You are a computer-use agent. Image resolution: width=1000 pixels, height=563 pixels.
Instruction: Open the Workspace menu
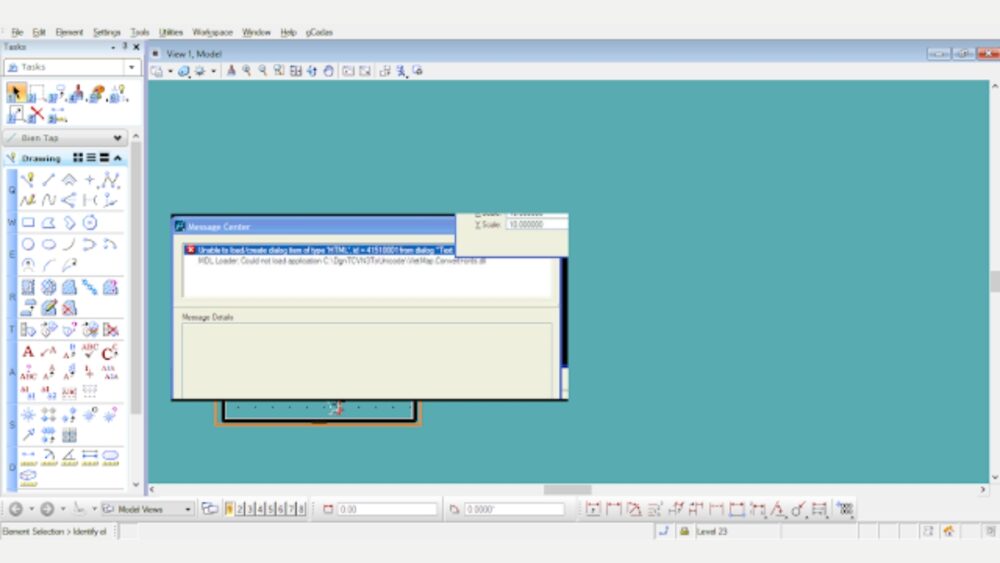tap(212, 32)
